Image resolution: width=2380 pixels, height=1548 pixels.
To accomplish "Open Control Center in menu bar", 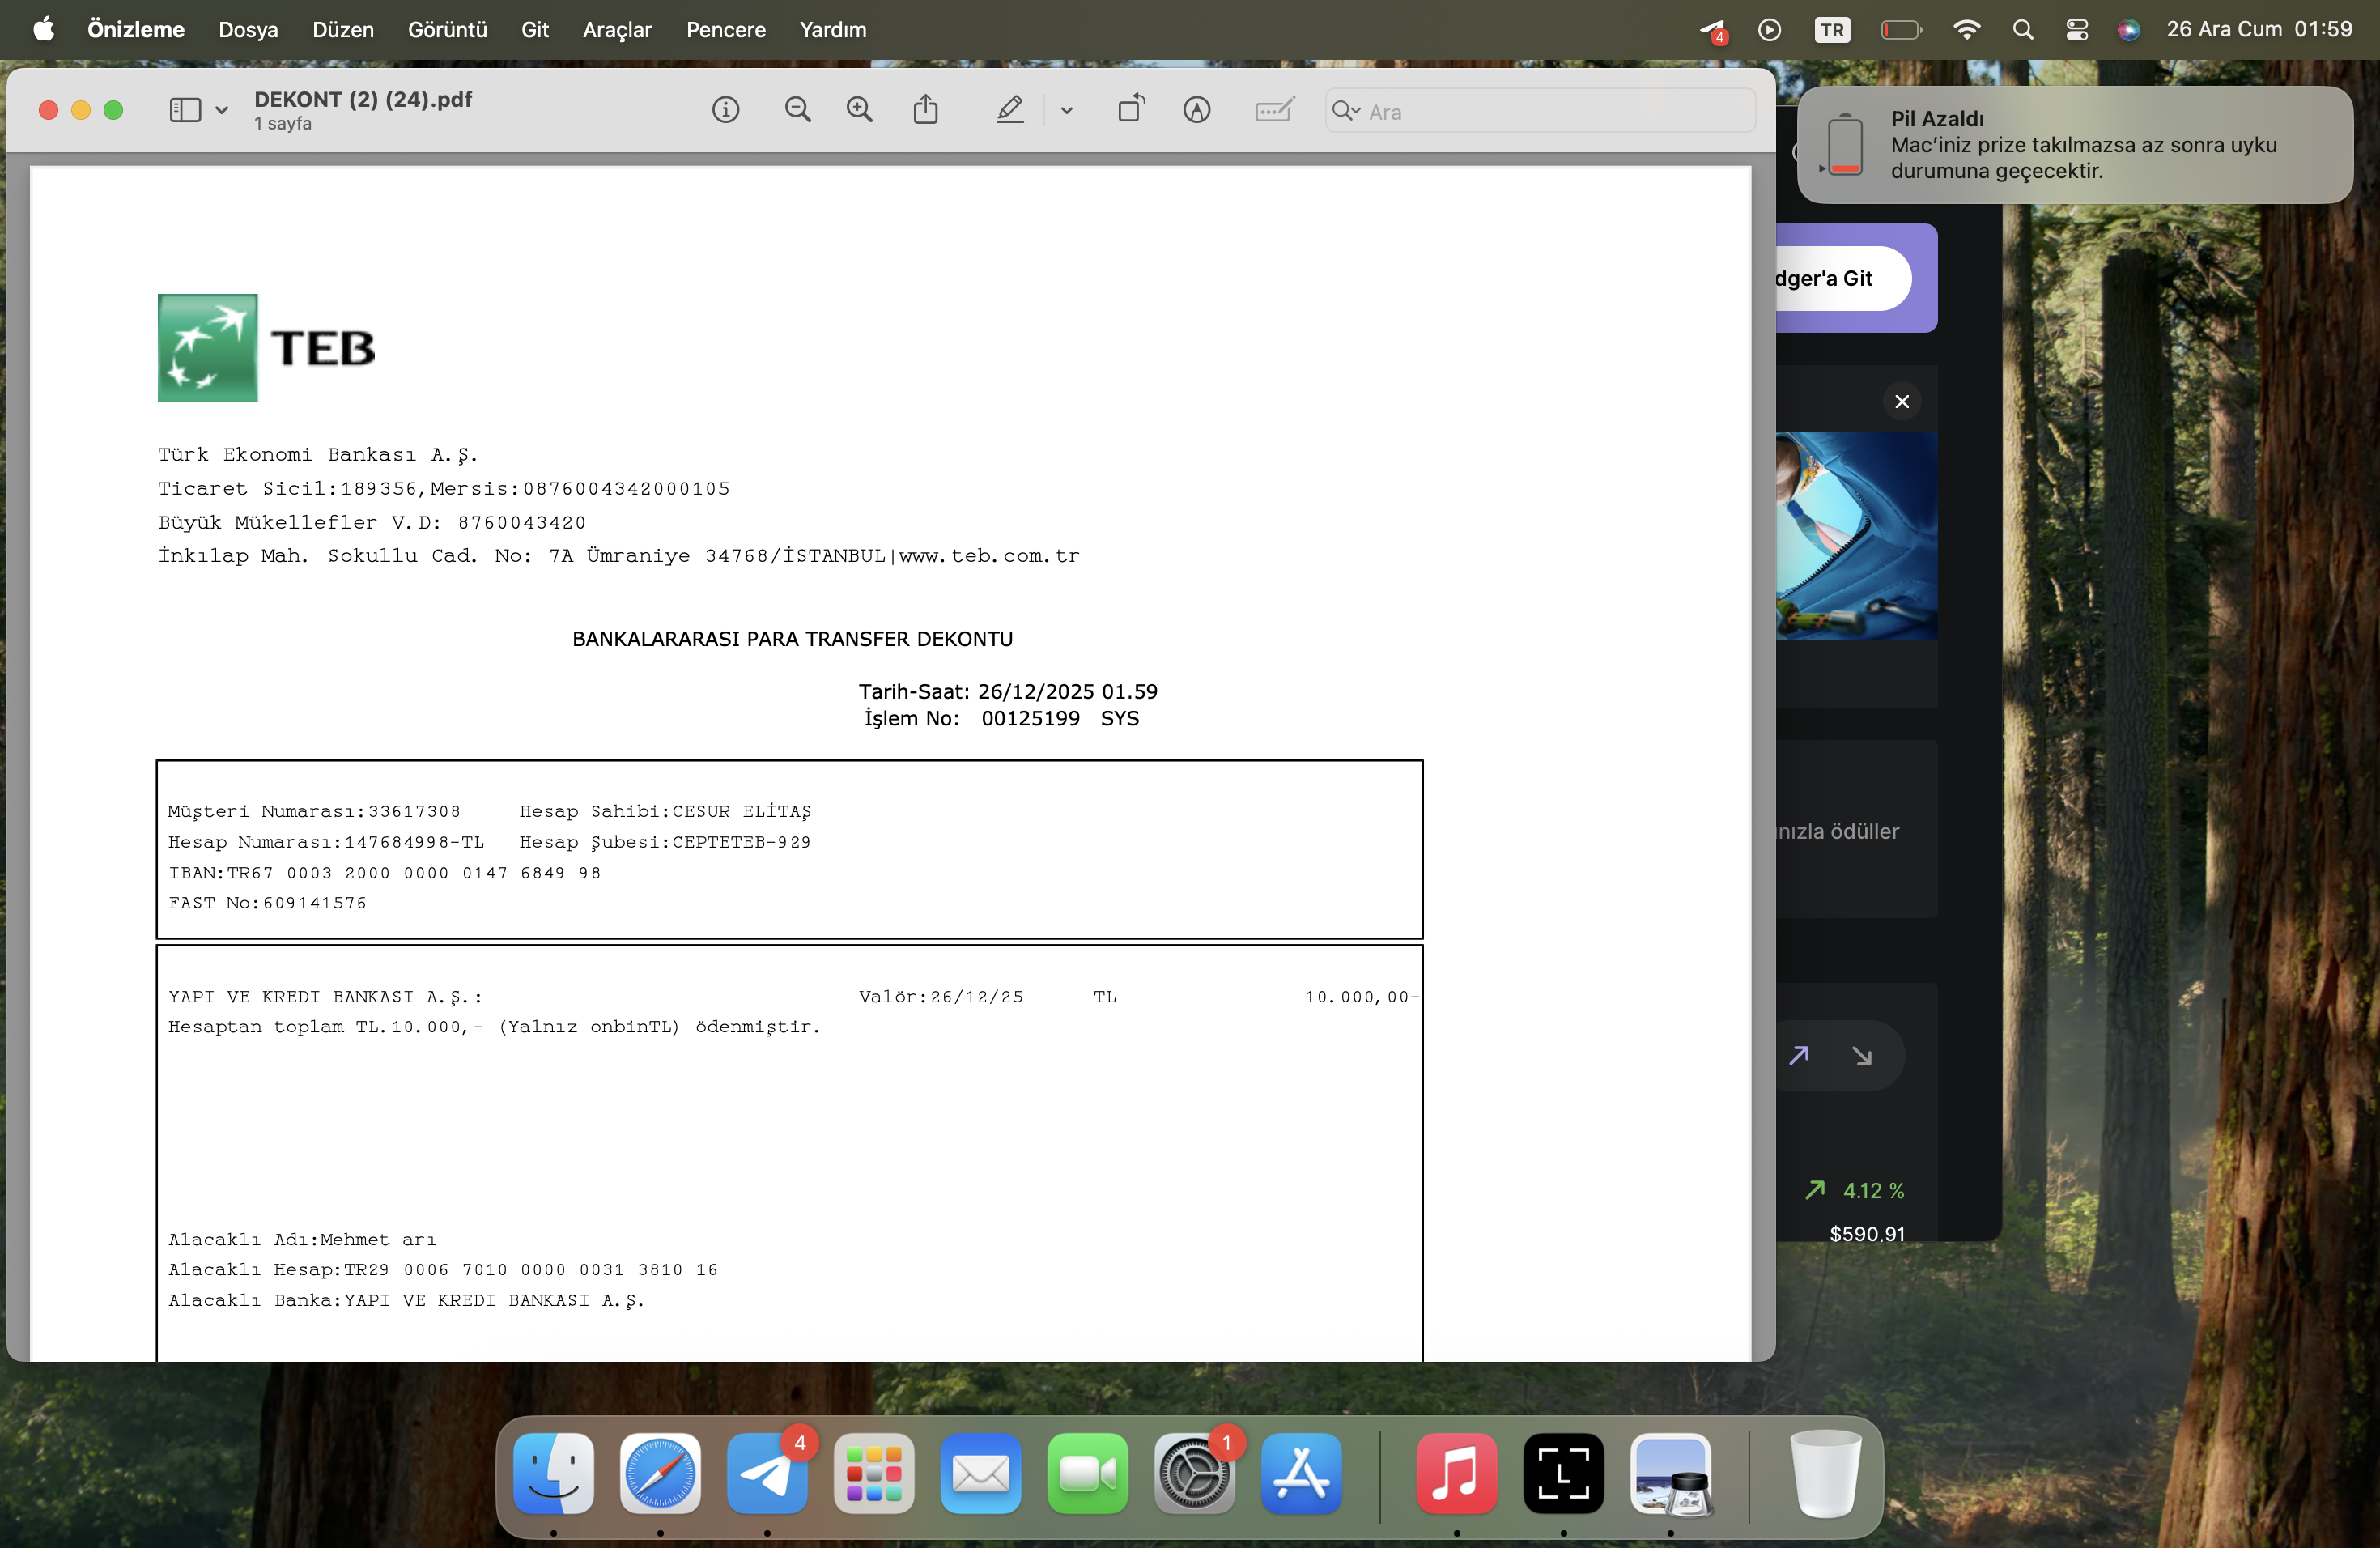I will click(2076, 30).
